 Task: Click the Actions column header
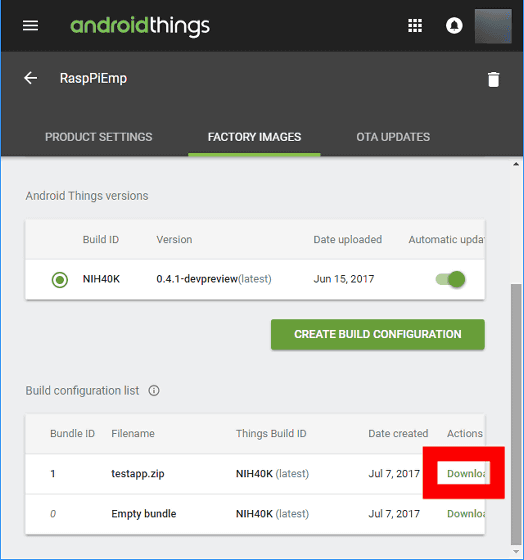pos(465,434)
